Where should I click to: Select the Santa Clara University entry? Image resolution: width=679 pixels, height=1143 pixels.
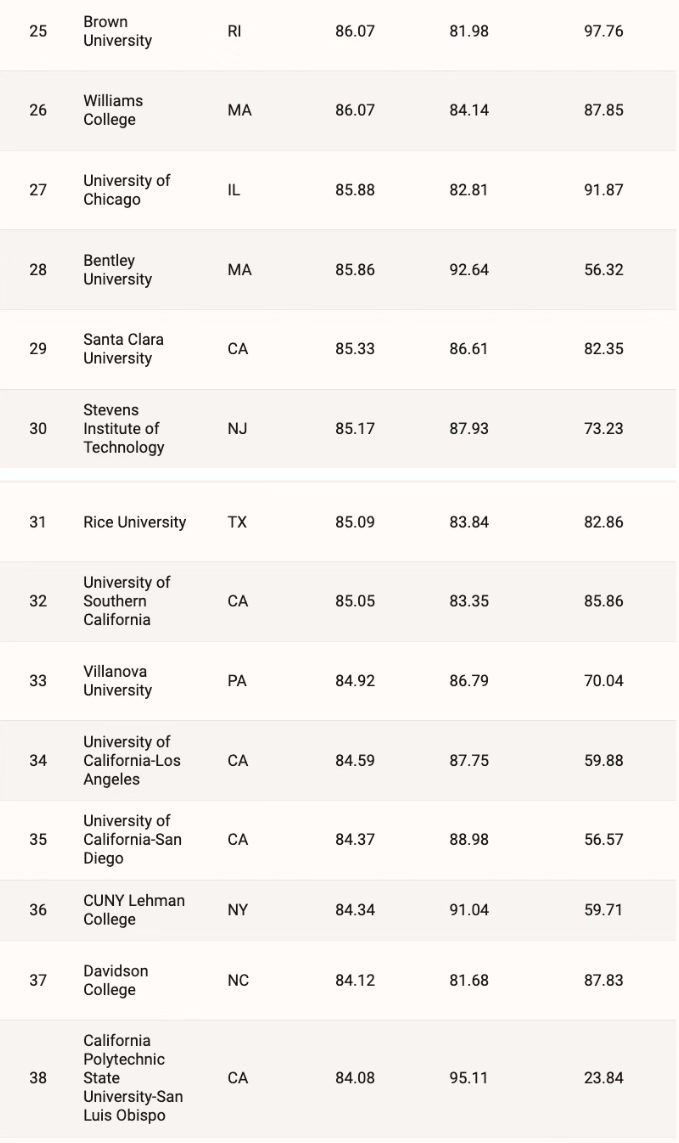pyautogui.click(x=123, y=348)
